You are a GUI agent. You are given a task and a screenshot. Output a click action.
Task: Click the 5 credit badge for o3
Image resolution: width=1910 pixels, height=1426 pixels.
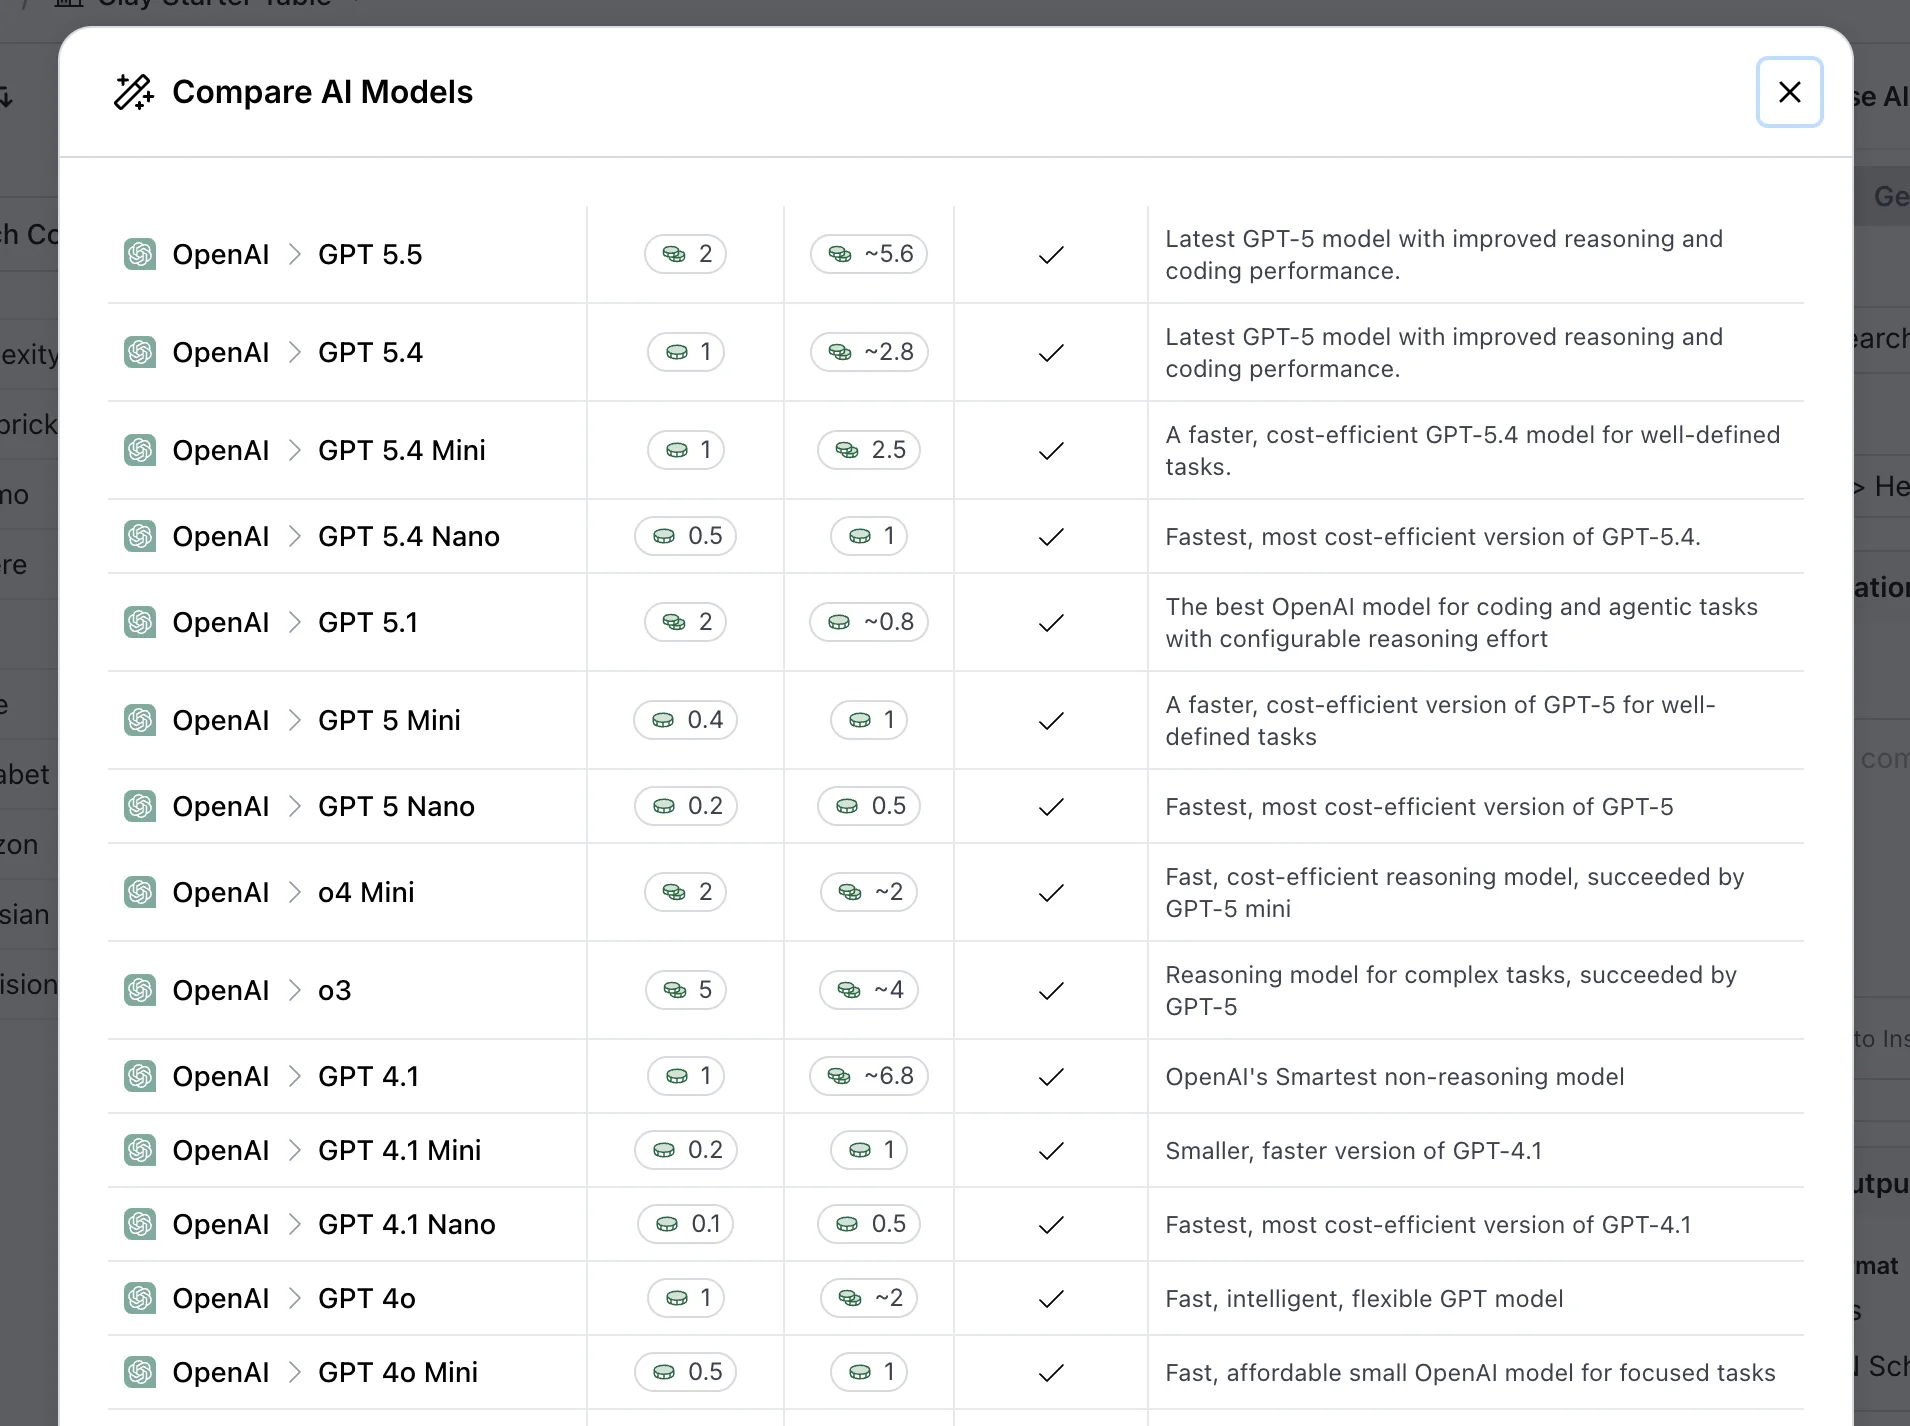(x=686, y=990)
